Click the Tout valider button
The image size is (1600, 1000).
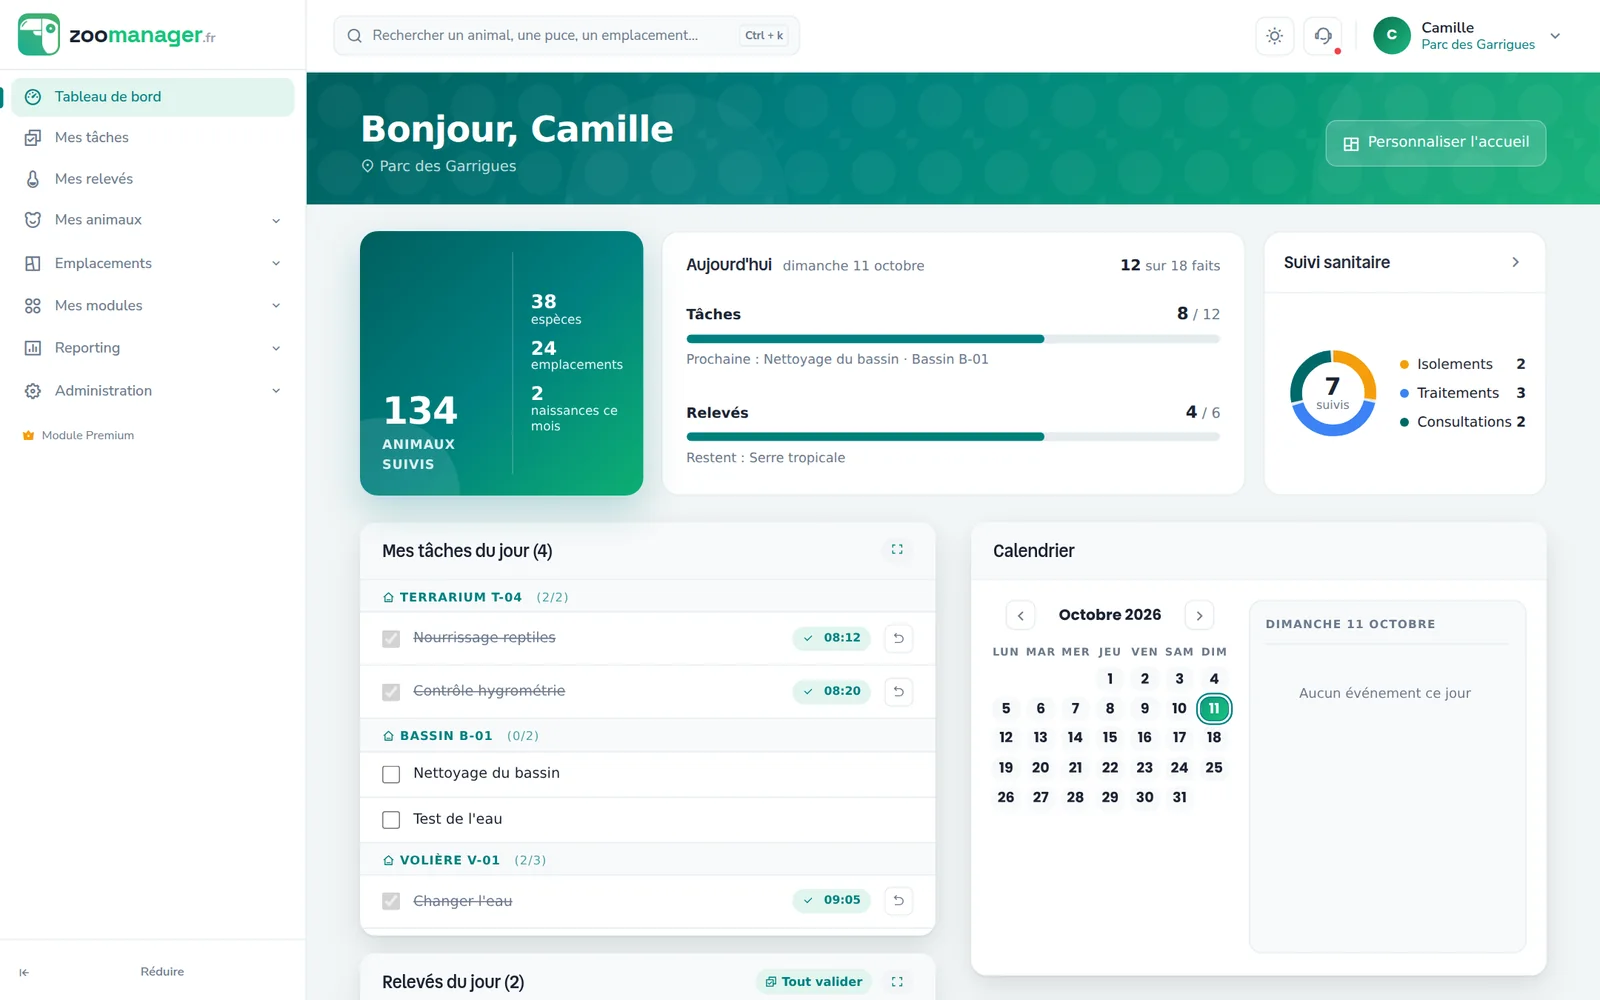tap(814, 982)
